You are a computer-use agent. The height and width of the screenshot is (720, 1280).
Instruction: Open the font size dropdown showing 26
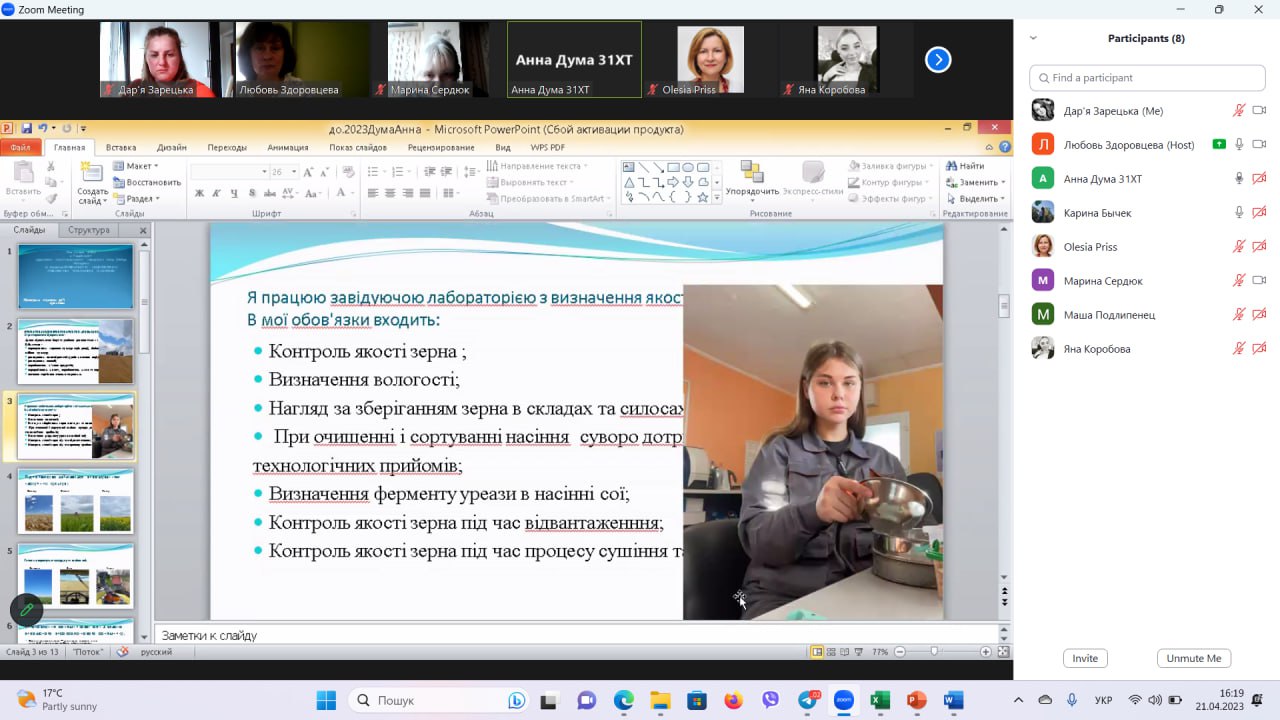point(293,172)
